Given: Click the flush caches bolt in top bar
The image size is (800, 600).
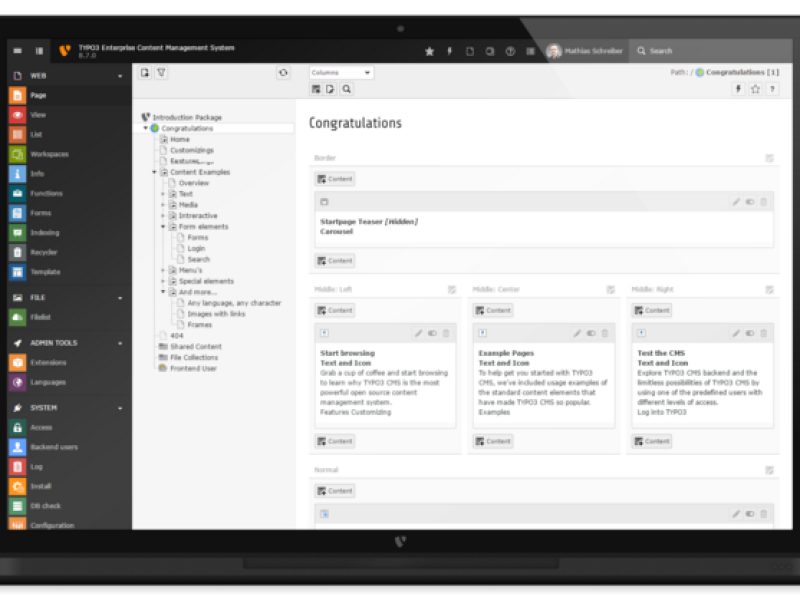Looking at the screenshot, I should [x=449, y=51].
